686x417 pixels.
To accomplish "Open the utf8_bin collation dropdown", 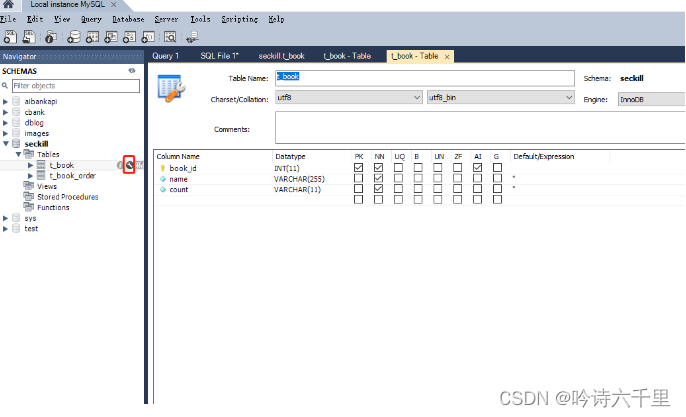I will pos(500,97).
